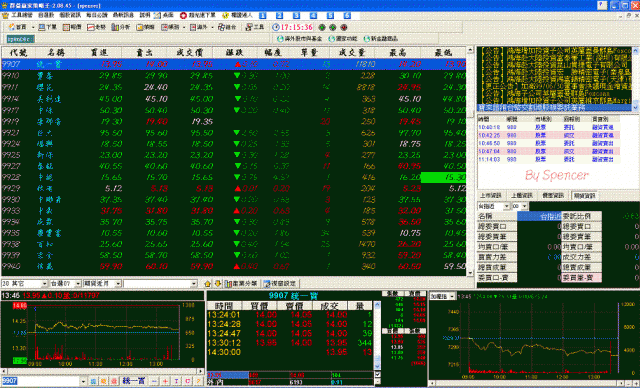This screenshot has height=388, width=640.
Task: Expand the futures index name dropdown in right panel
Action: pyautogui.click(x=506, y=206)
